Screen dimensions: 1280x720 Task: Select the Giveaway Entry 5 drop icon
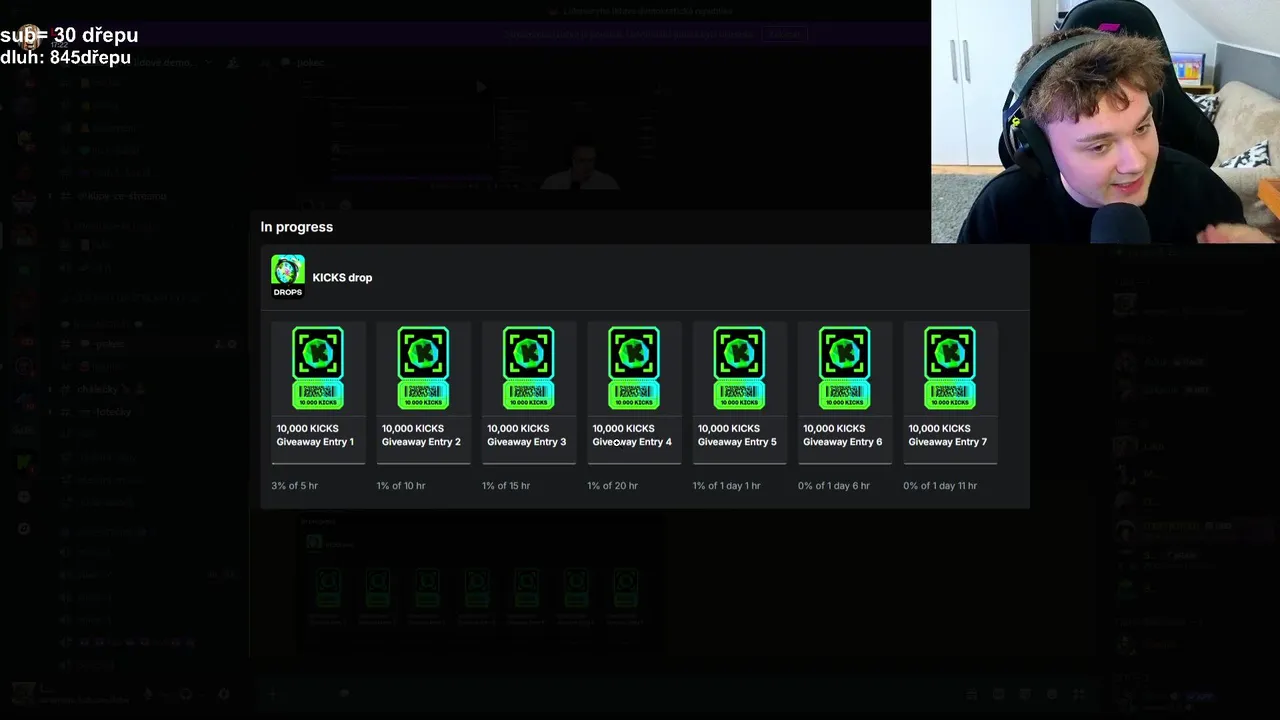[x=739, y=368]
